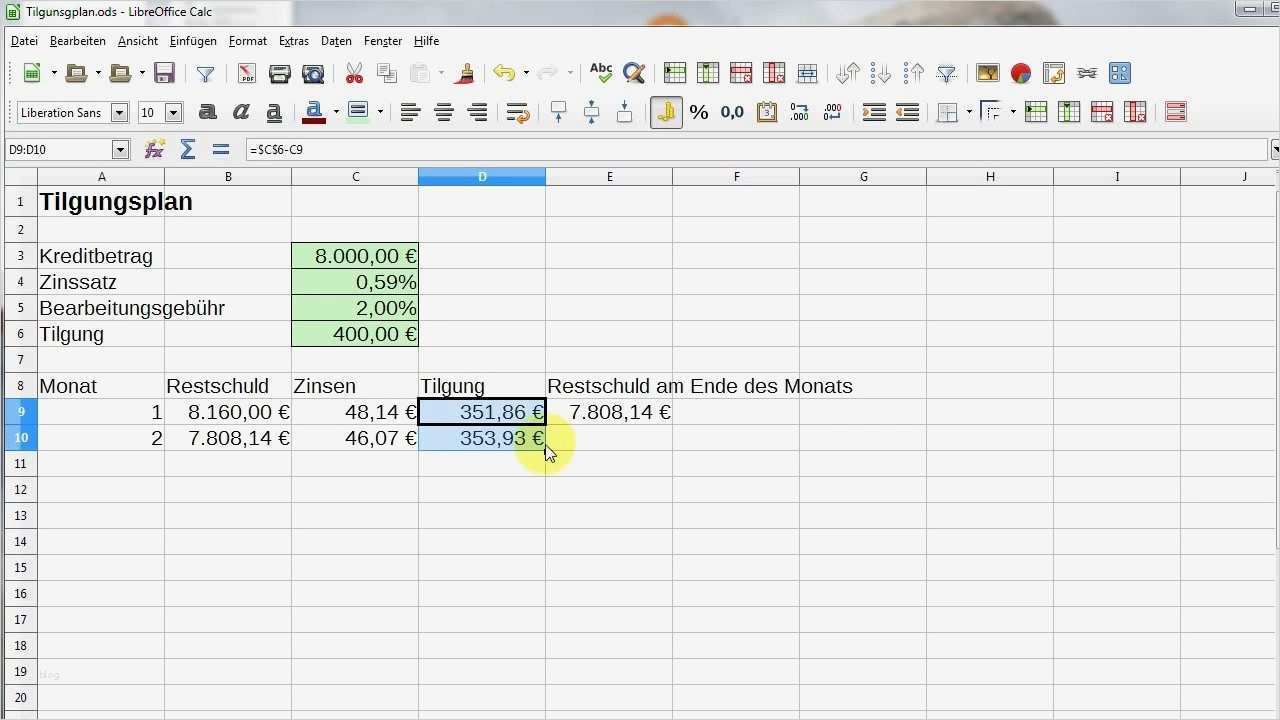Open the Bearbeiten menu

78,41
